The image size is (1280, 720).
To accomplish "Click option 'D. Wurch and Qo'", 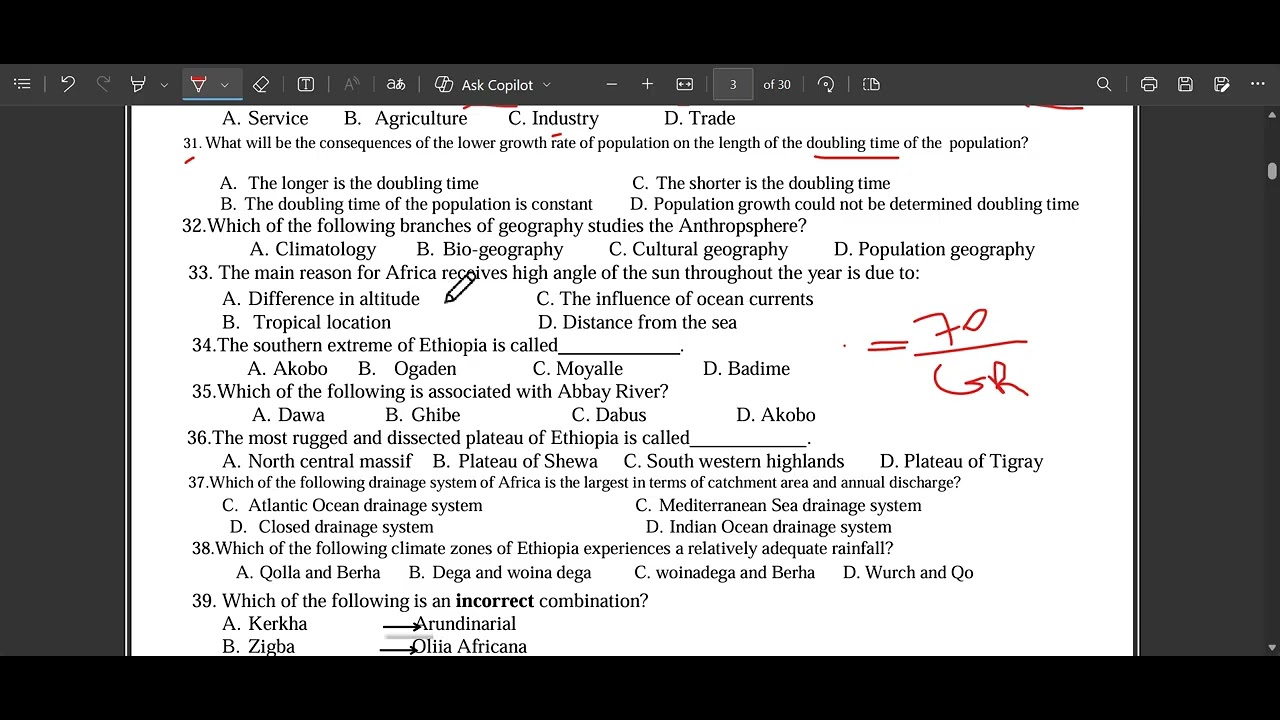I will 908,573.
